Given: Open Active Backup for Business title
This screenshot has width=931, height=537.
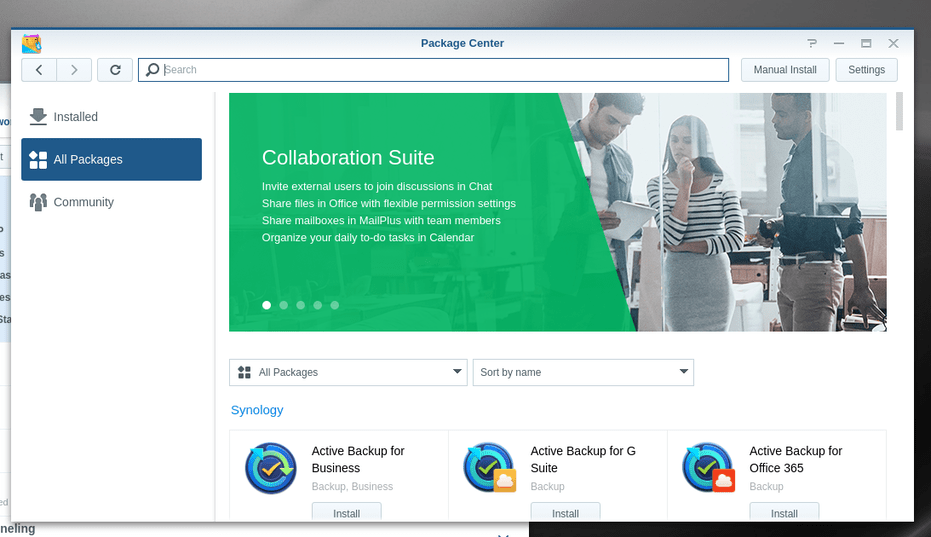Looking at the screenshot, I should (358, 459).
